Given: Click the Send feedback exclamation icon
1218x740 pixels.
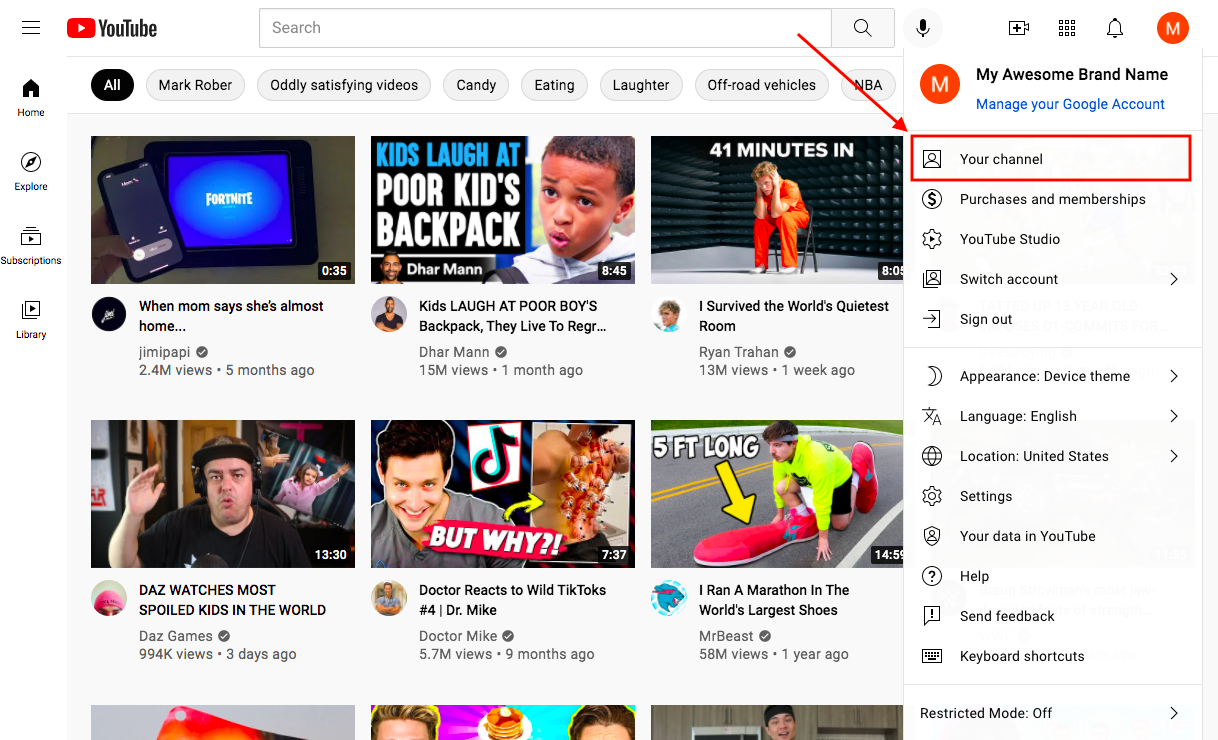Looking at the screenshot, I should coord(932,616).
